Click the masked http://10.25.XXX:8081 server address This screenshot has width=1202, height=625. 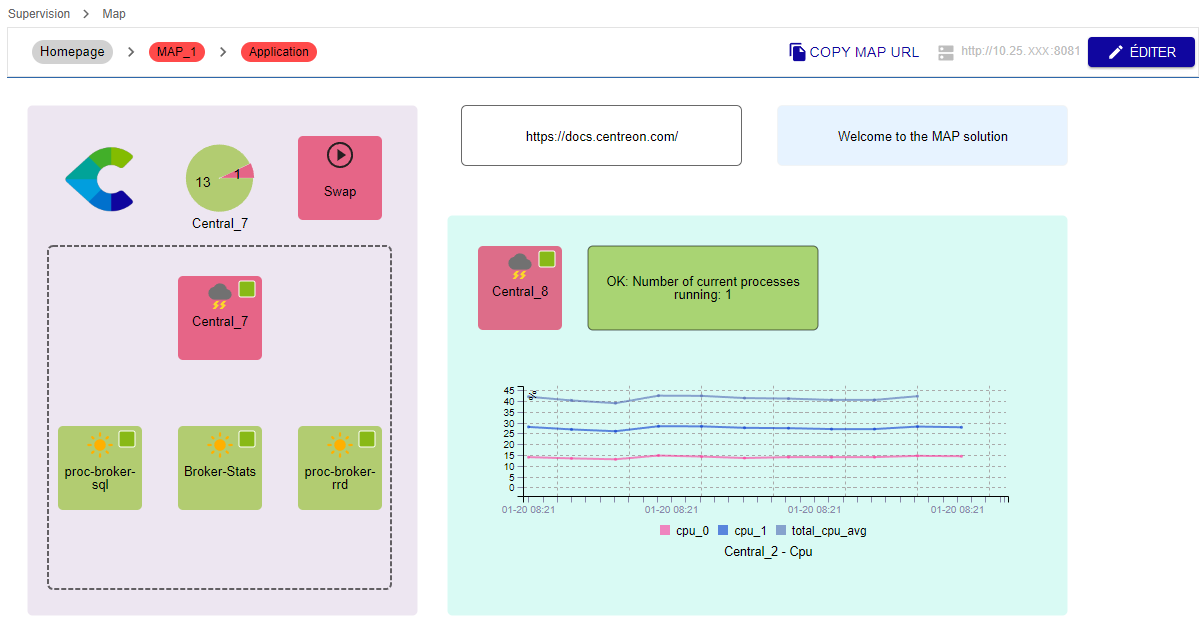click(x=1020, y=51)
